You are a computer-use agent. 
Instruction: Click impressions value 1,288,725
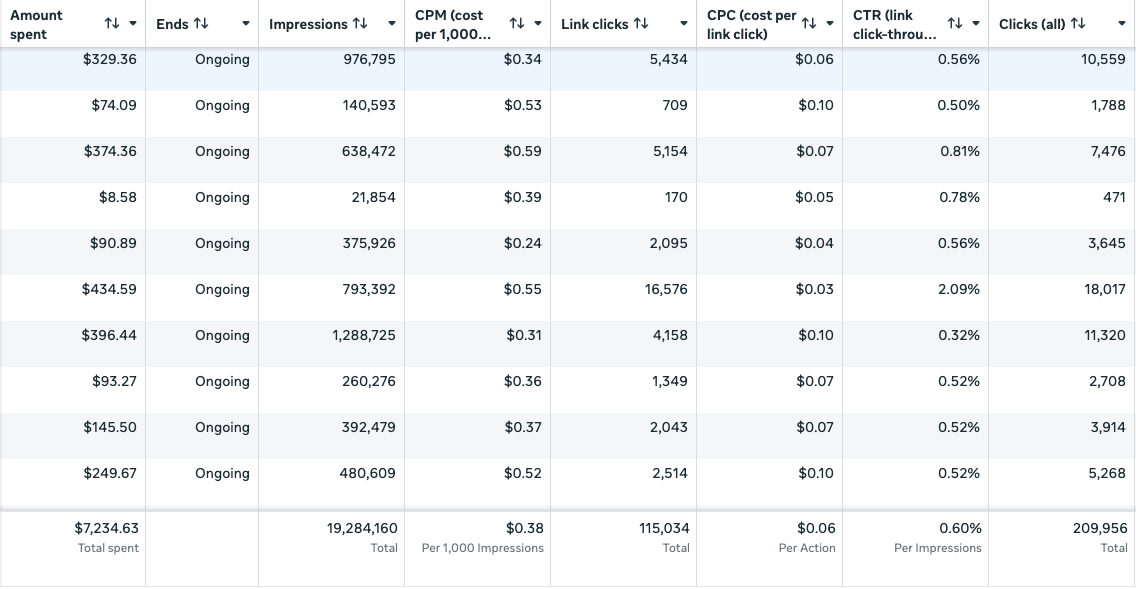[364, 335]
